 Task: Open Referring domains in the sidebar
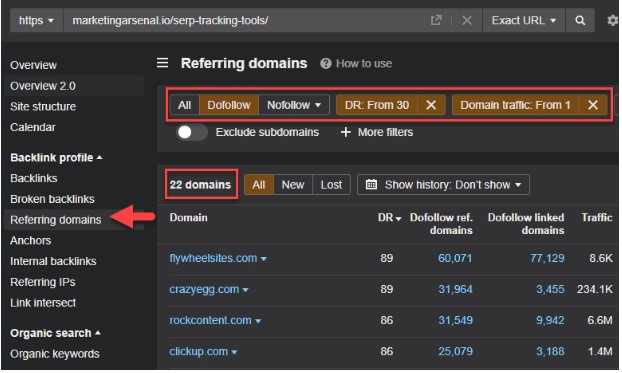click(x=56, y=219)
